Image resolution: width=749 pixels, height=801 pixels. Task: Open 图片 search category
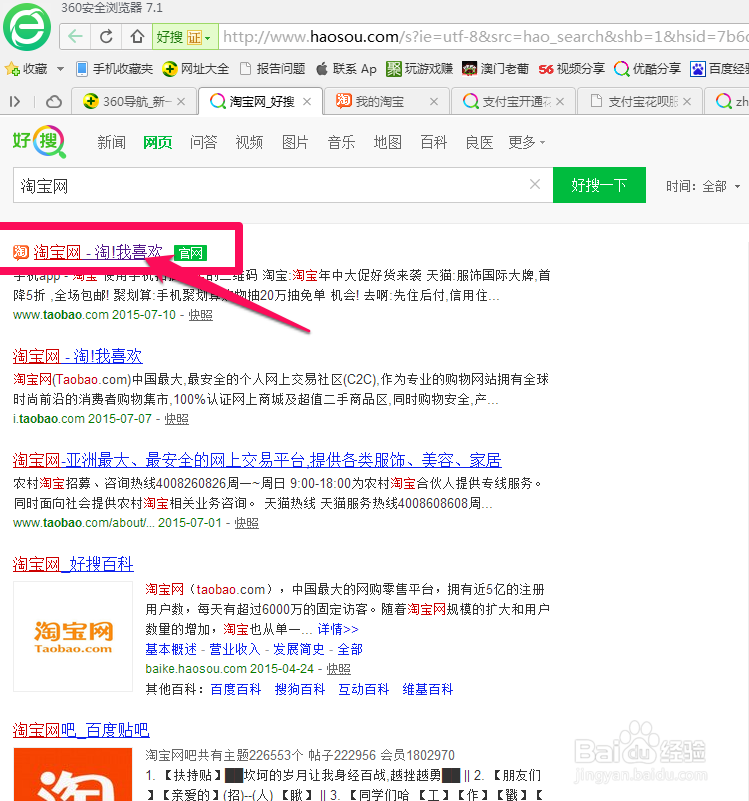click(295, 142)
